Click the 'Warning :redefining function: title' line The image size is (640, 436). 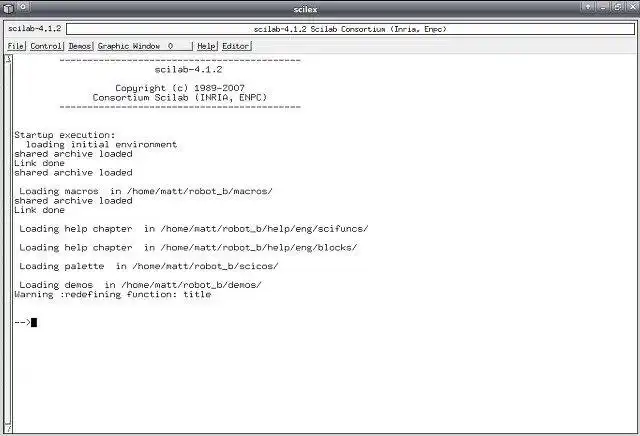(113, 294)
